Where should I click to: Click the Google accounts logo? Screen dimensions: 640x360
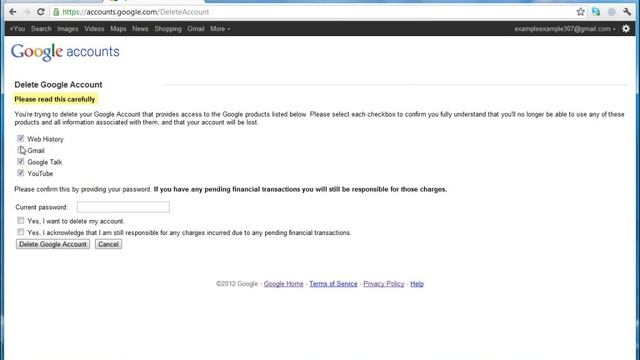[x=65, y=52]
